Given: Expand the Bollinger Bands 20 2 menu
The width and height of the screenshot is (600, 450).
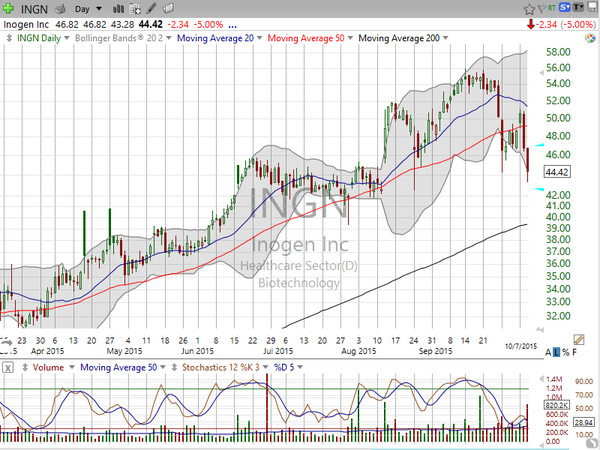Looking at the screenshot, I should [x=169, y=38].
